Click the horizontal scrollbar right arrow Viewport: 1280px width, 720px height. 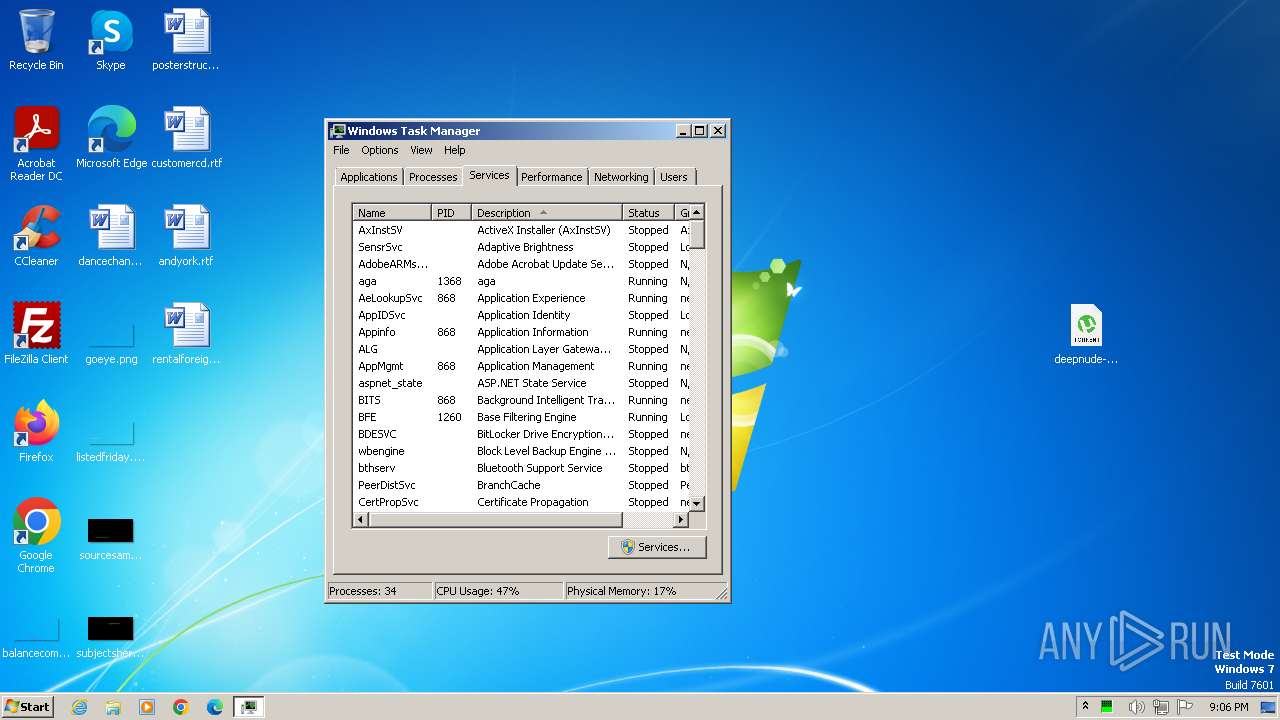(681, 520)
